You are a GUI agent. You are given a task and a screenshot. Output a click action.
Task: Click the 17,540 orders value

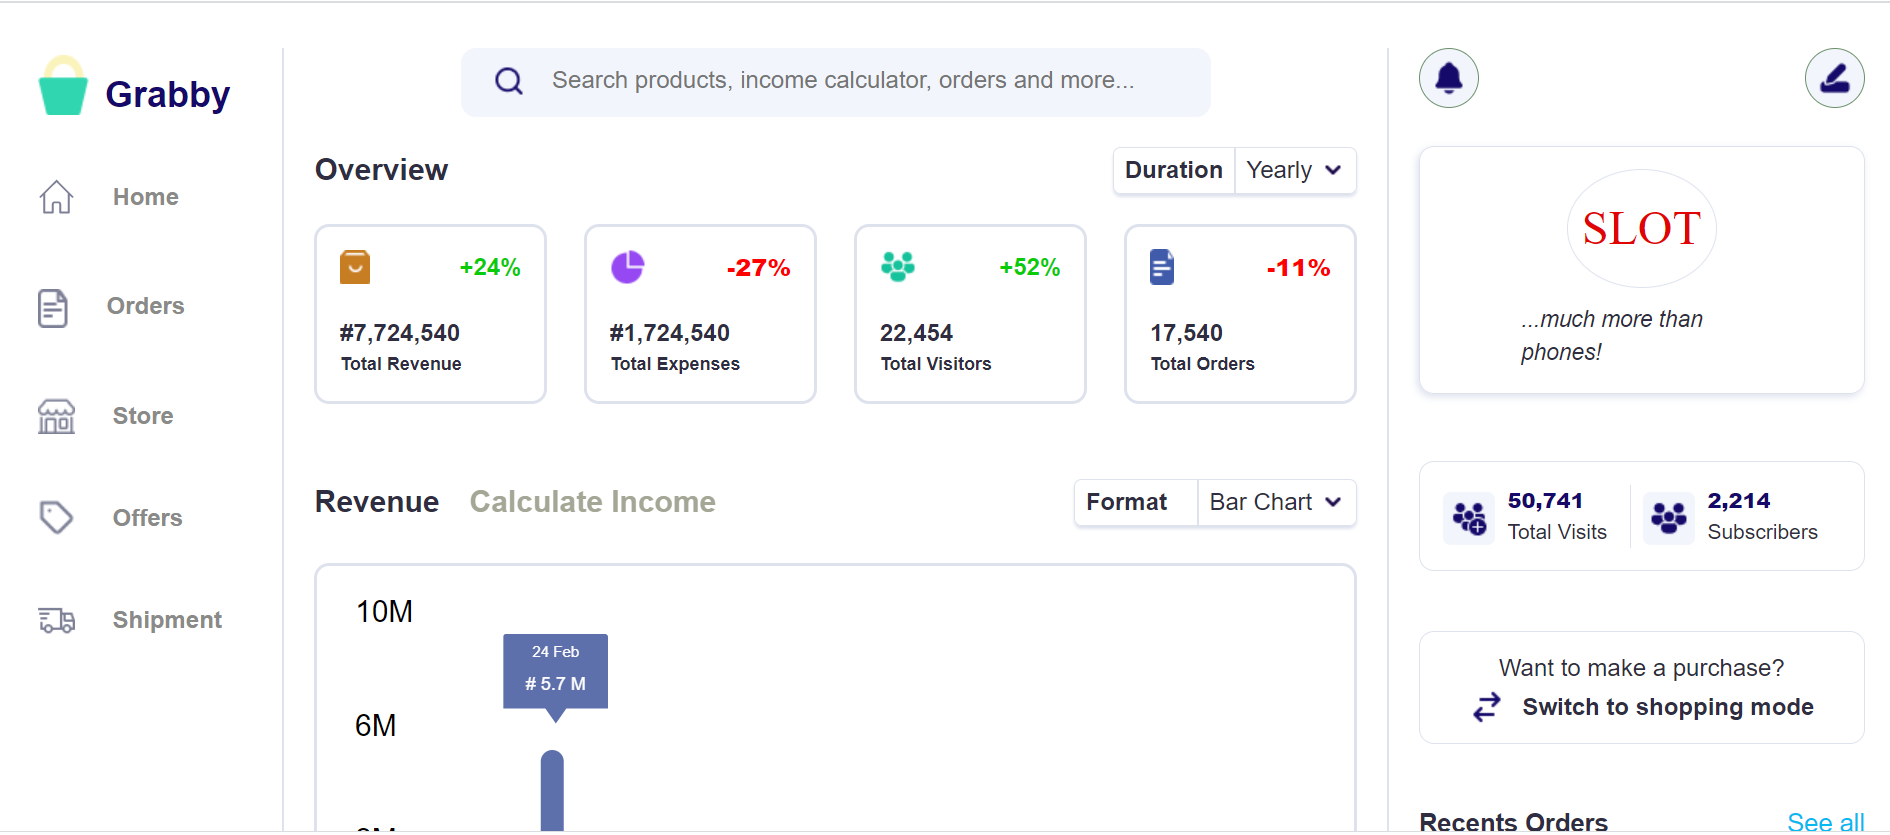tap(1187, 333)
